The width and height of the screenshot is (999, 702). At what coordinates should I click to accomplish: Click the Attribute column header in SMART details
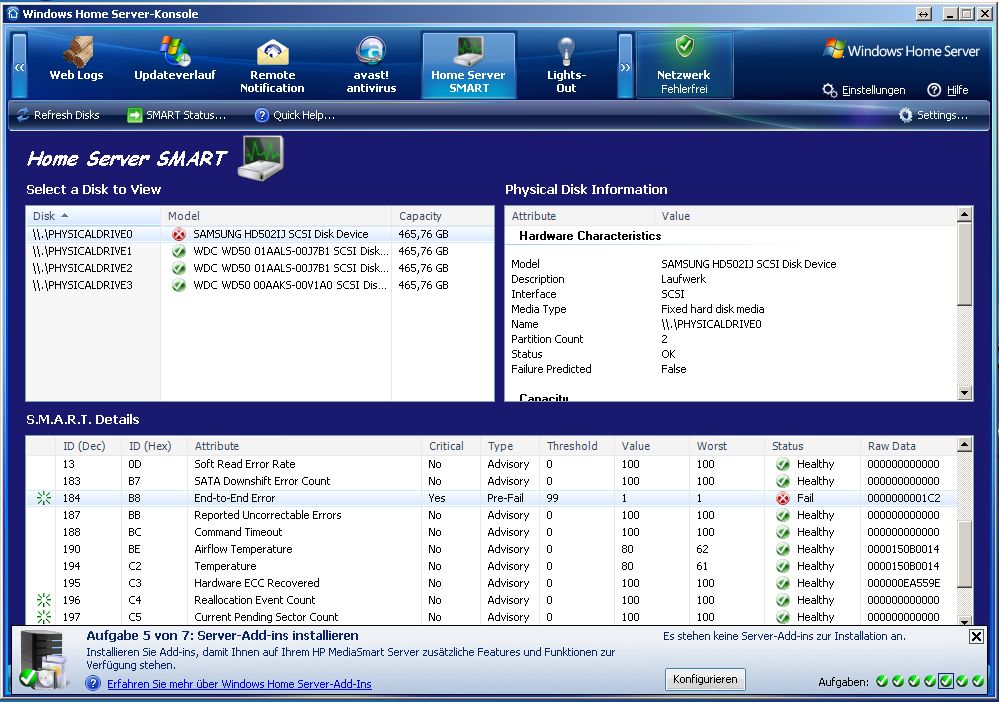(305, 446)
